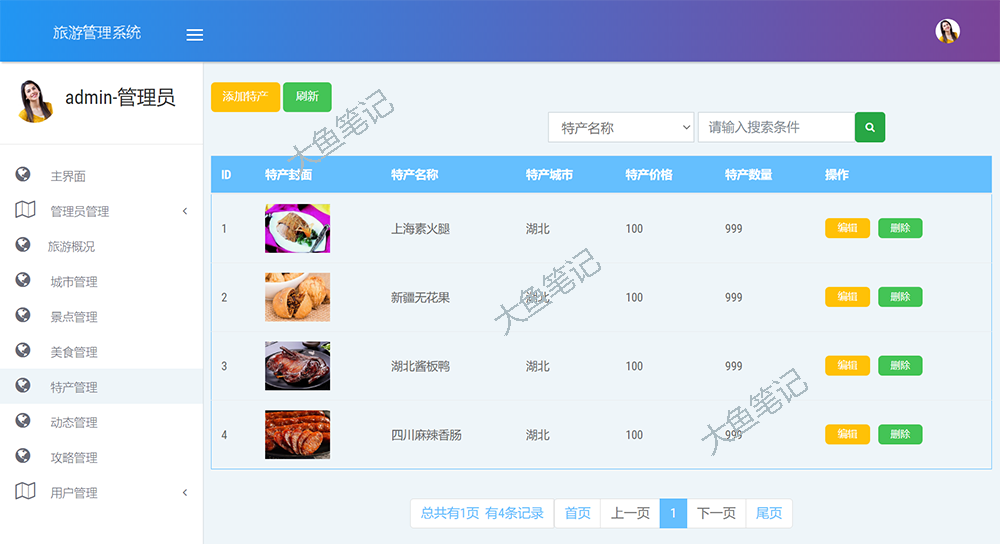This screenshot has width=1000, height=544.
Task: Click the 四川麻辣香肠 name cell
Action: [x=426, y=435]
